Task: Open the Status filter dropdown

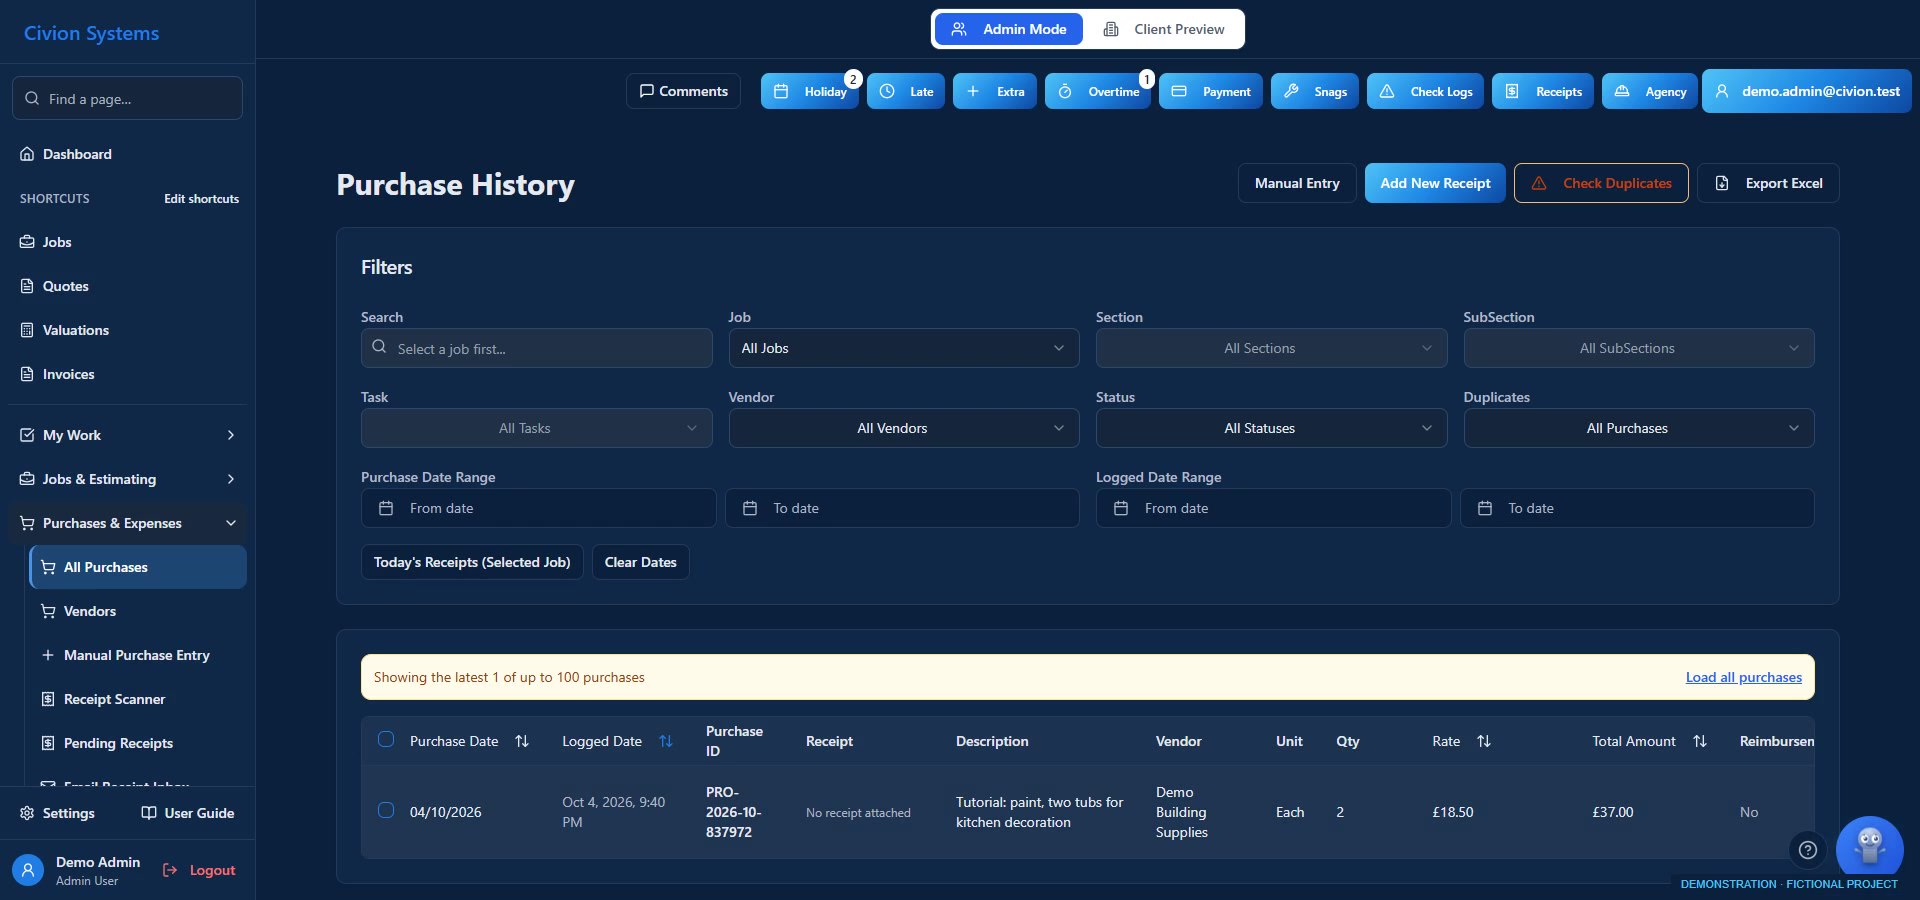Action: click(x=1271, y=428)
